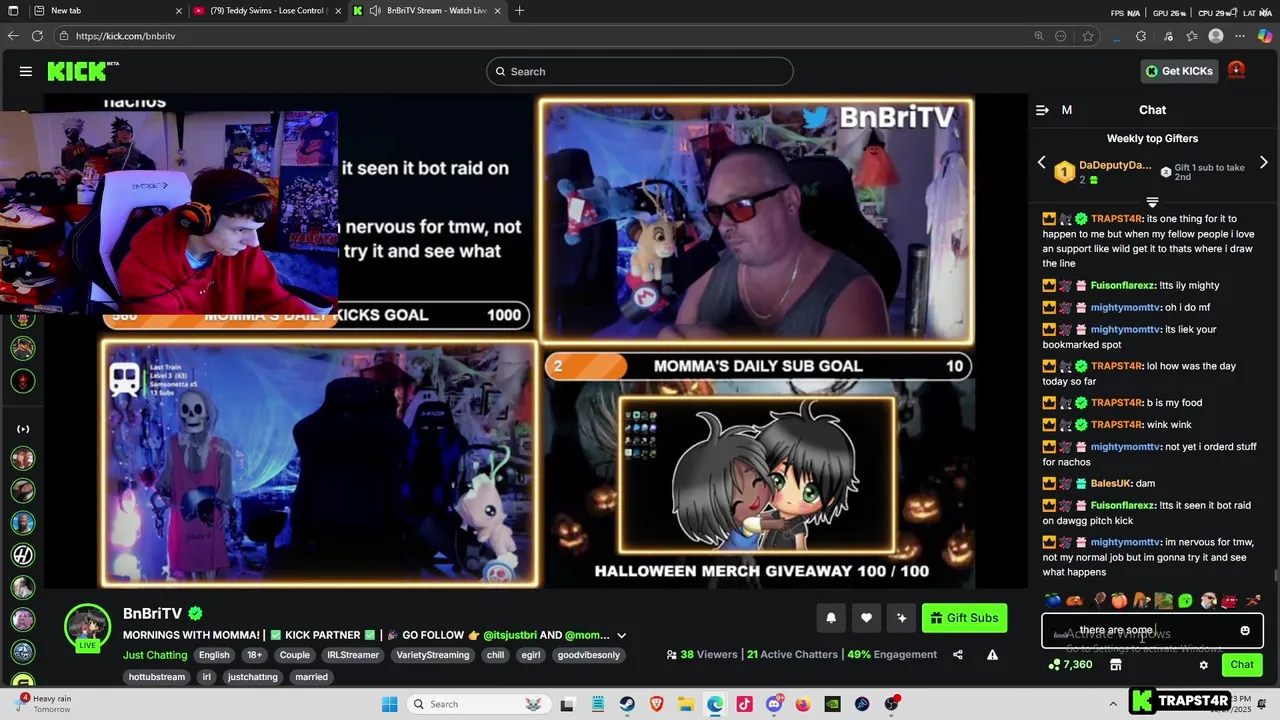The image size is (1280, 720).
Task: Add this page to favorites star
Action: [x=1088, y=36]
